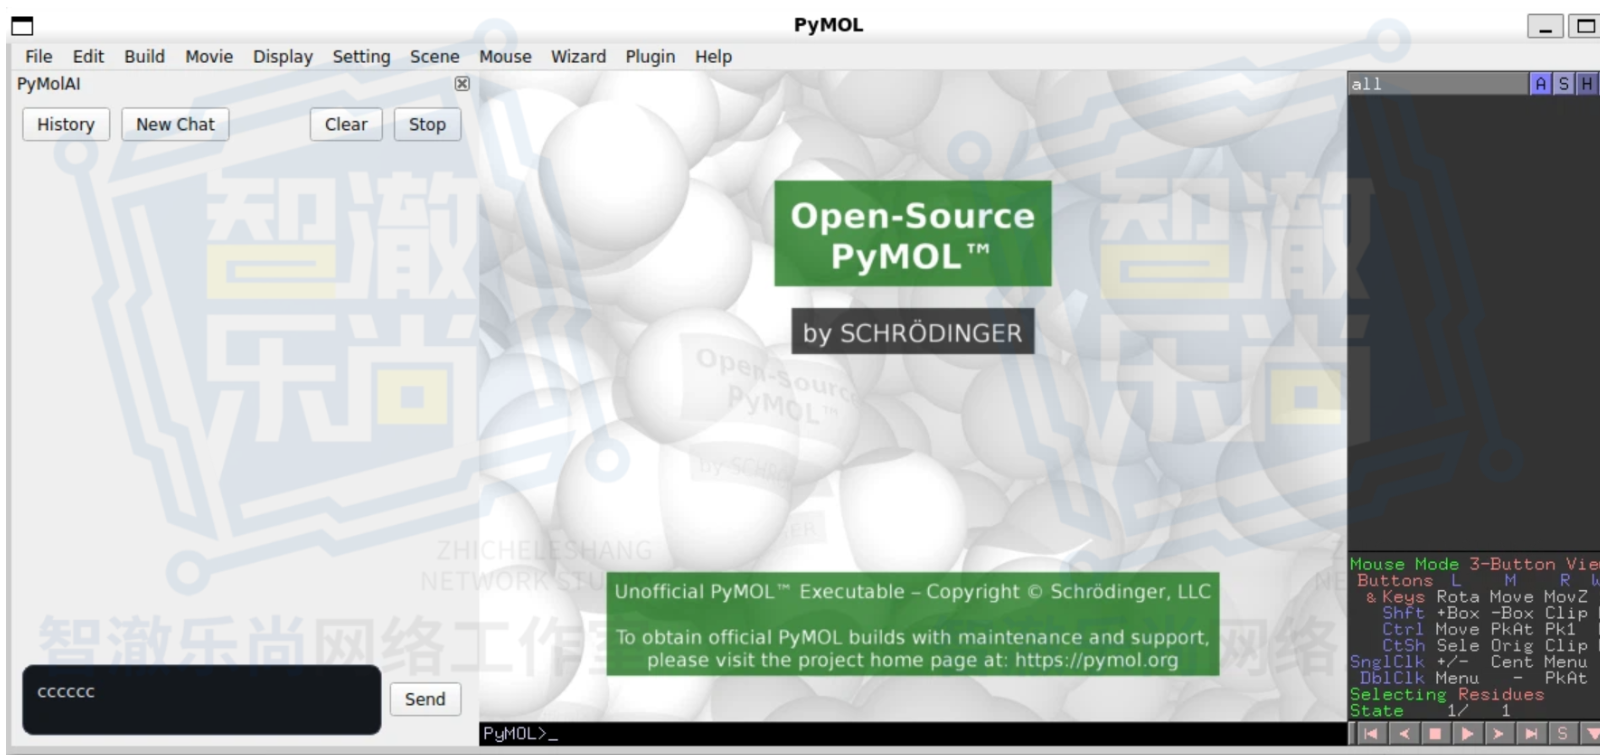Open the Scene menu
This screenshot has width=1602, height=756.
[x=435, y=57]
